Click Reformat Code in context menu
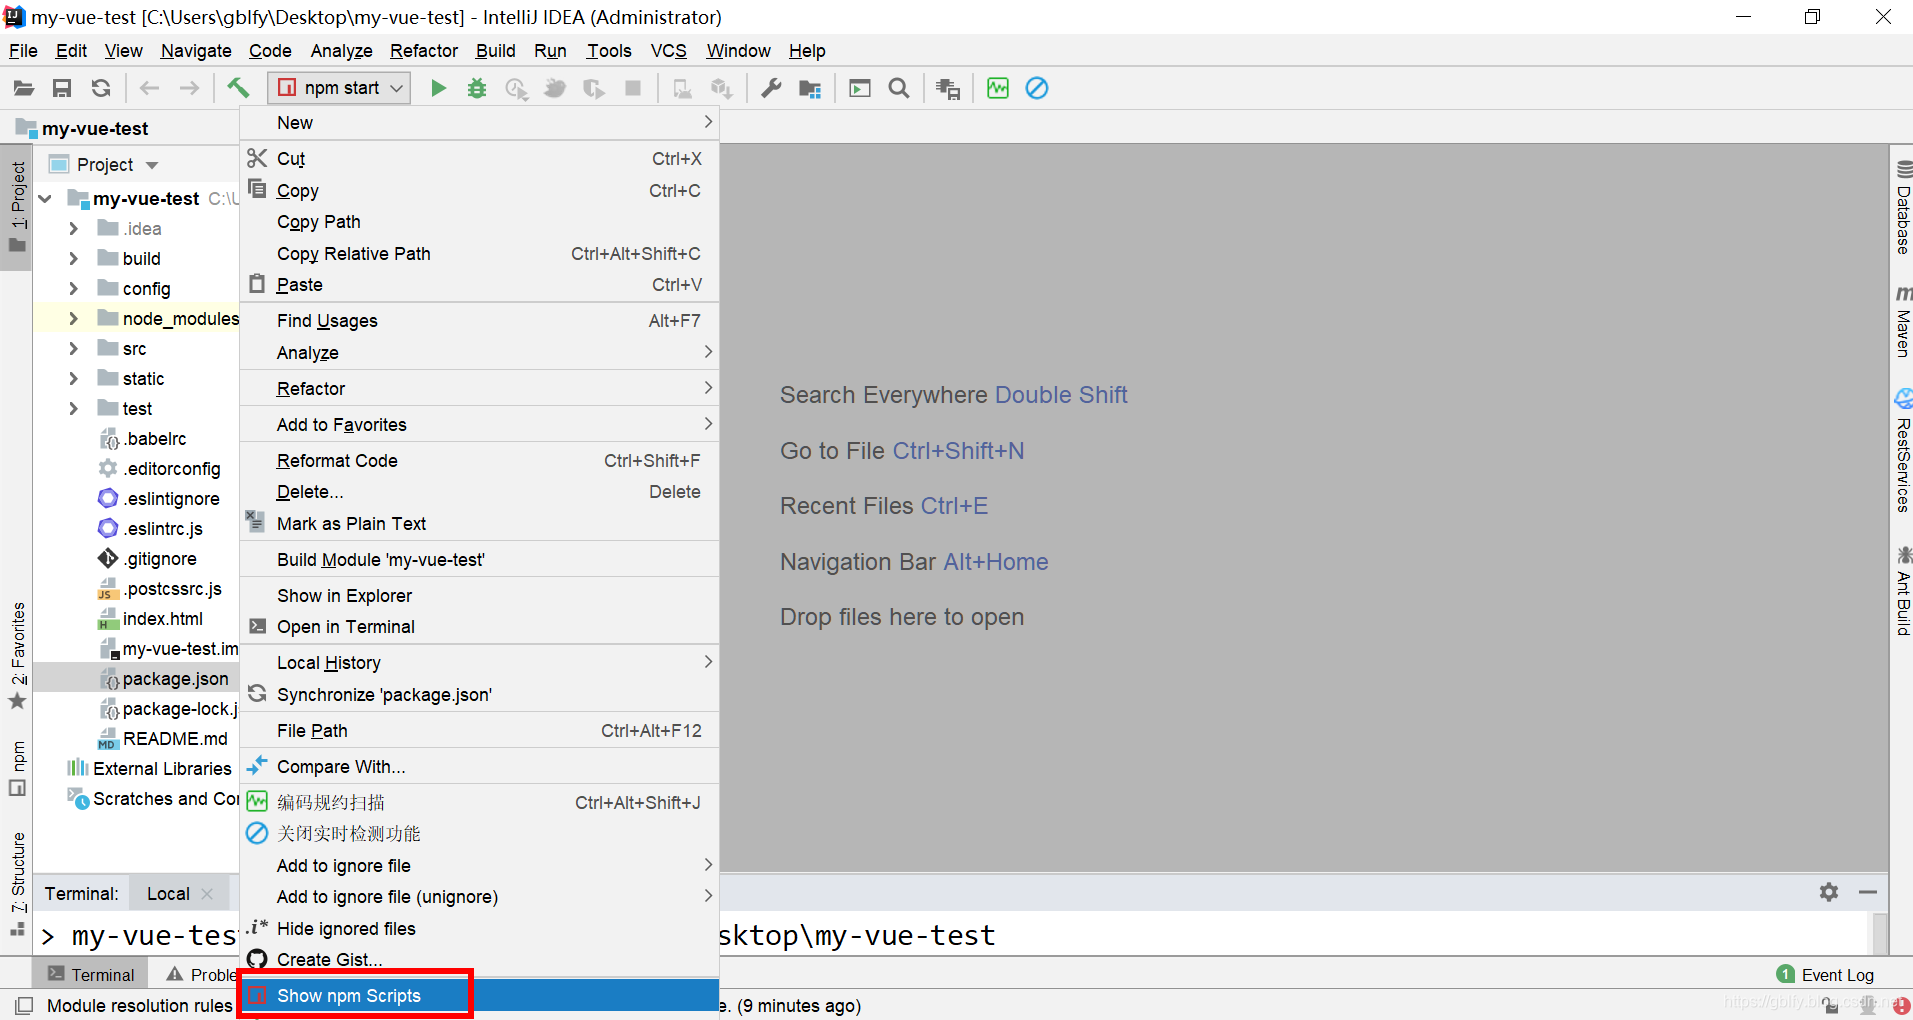 tap(479, 461)
